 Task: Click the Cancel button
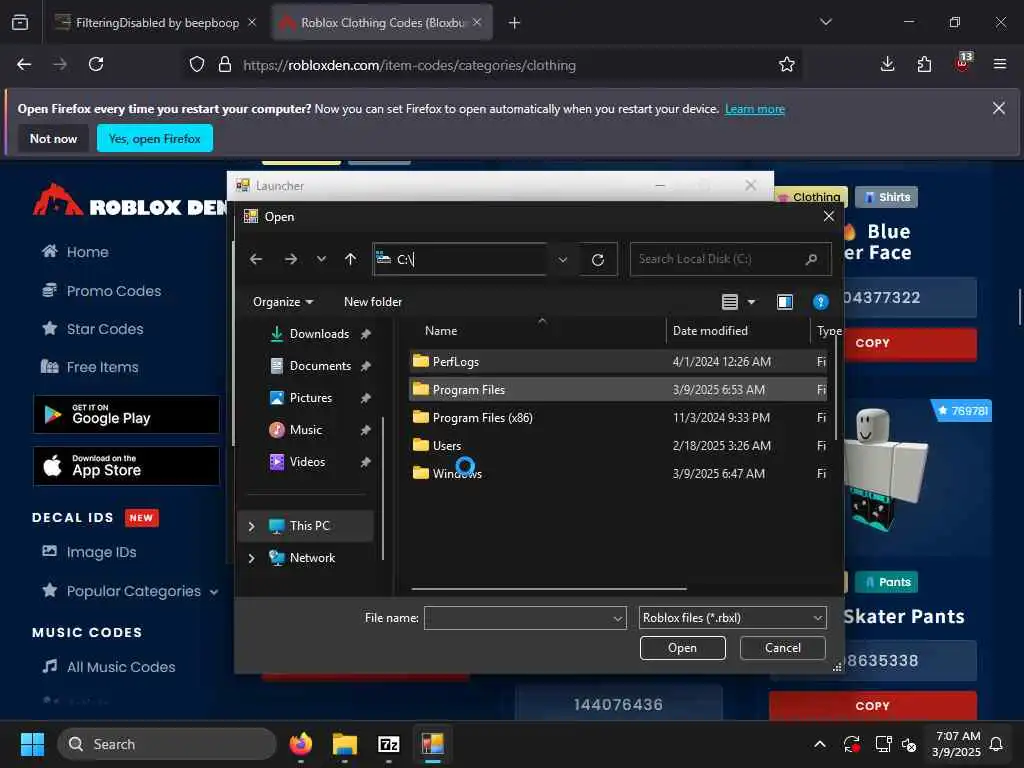[x=782, y=648]
